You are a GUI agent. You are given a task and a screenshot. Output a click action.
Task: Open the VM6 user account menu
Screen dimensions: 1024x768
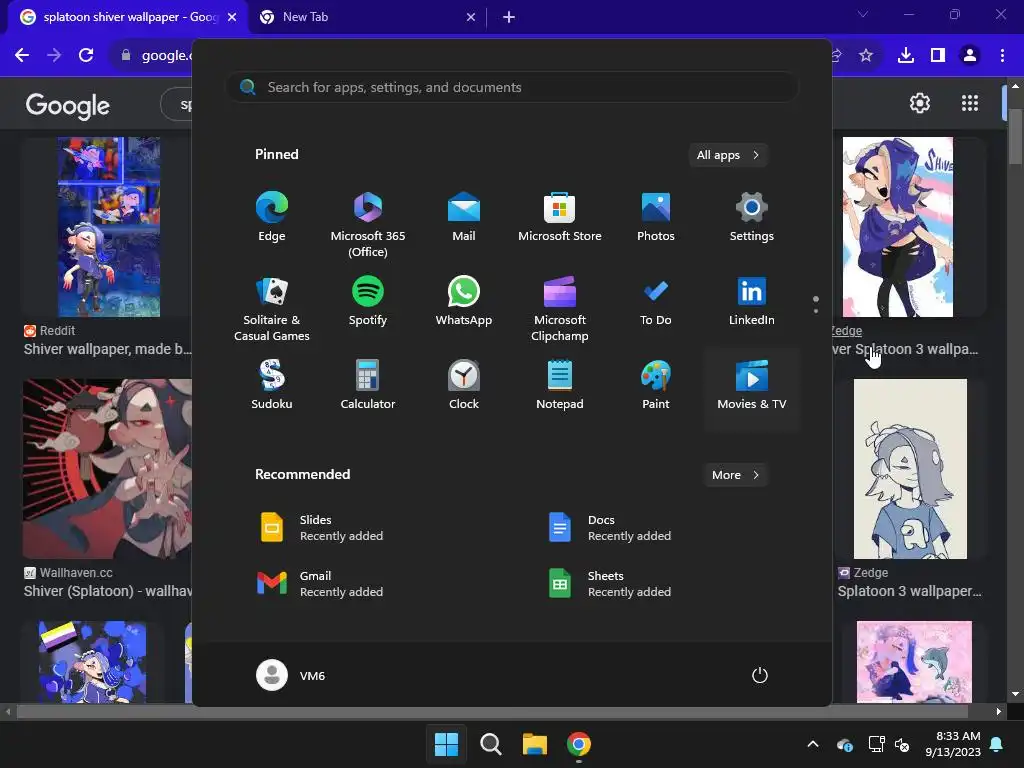tap(291, 675)
